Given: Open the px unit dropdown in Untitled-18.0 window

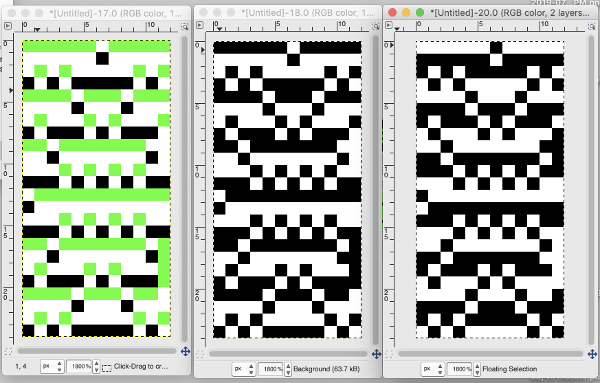Looking at the screenshot, I should 244,369.
